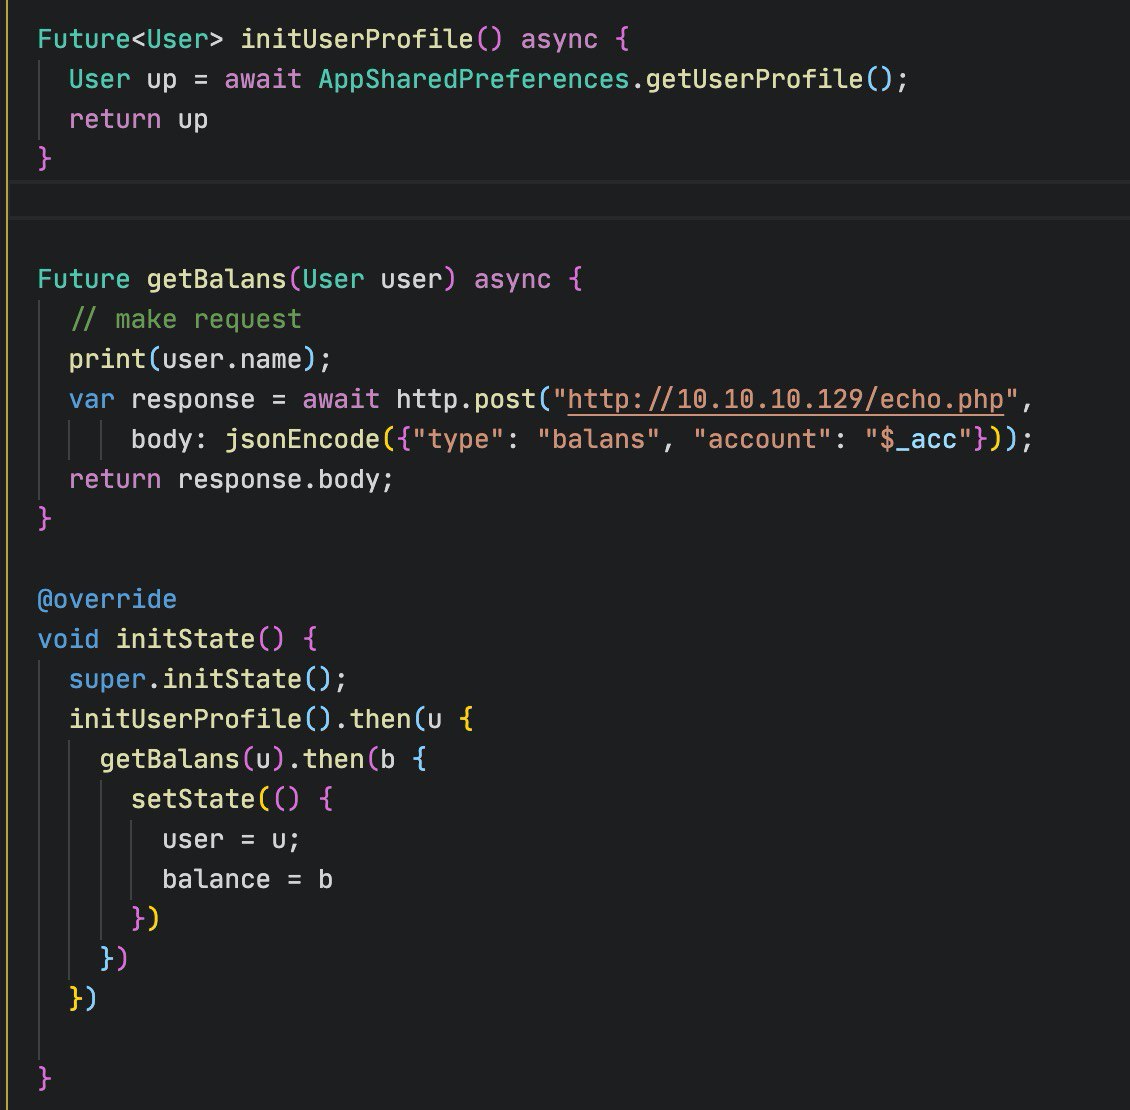Click 'return response.body;' statement
This screenshot has width=1130, height=1110.
tap(231, 479)
